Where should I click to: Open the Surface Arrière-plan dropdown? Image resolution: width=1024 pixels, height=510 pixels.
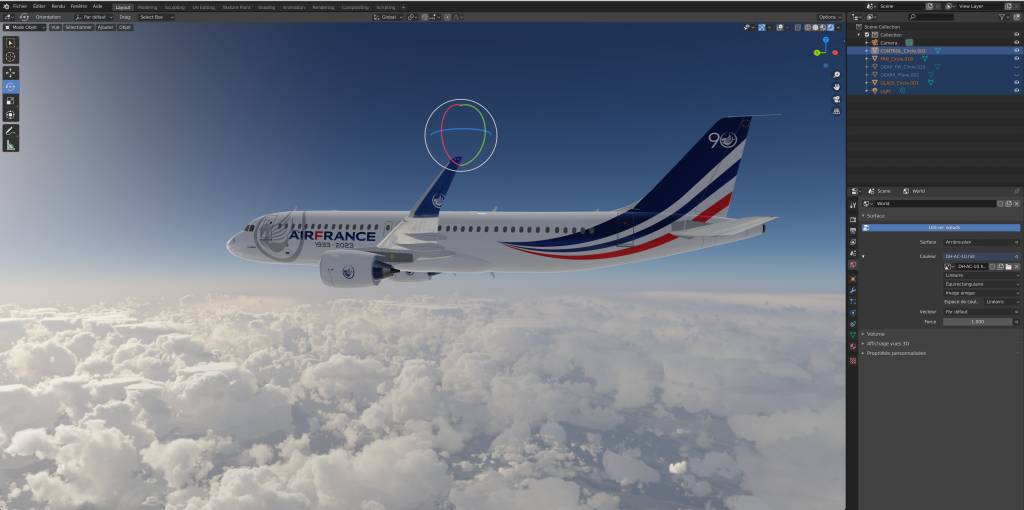982,242
